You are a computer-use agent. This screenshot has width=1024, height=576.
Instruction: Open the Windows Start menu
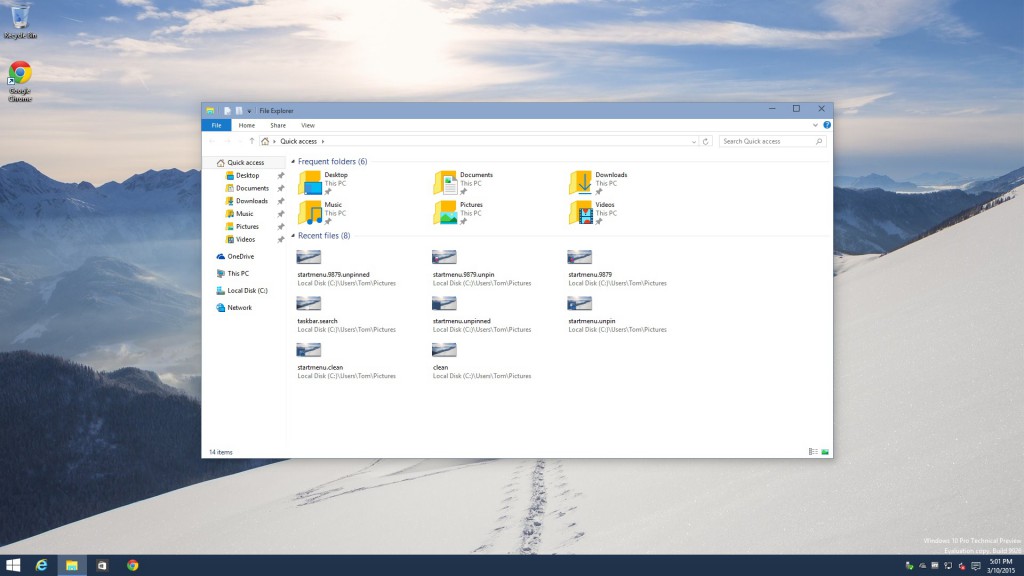point(13,566)
